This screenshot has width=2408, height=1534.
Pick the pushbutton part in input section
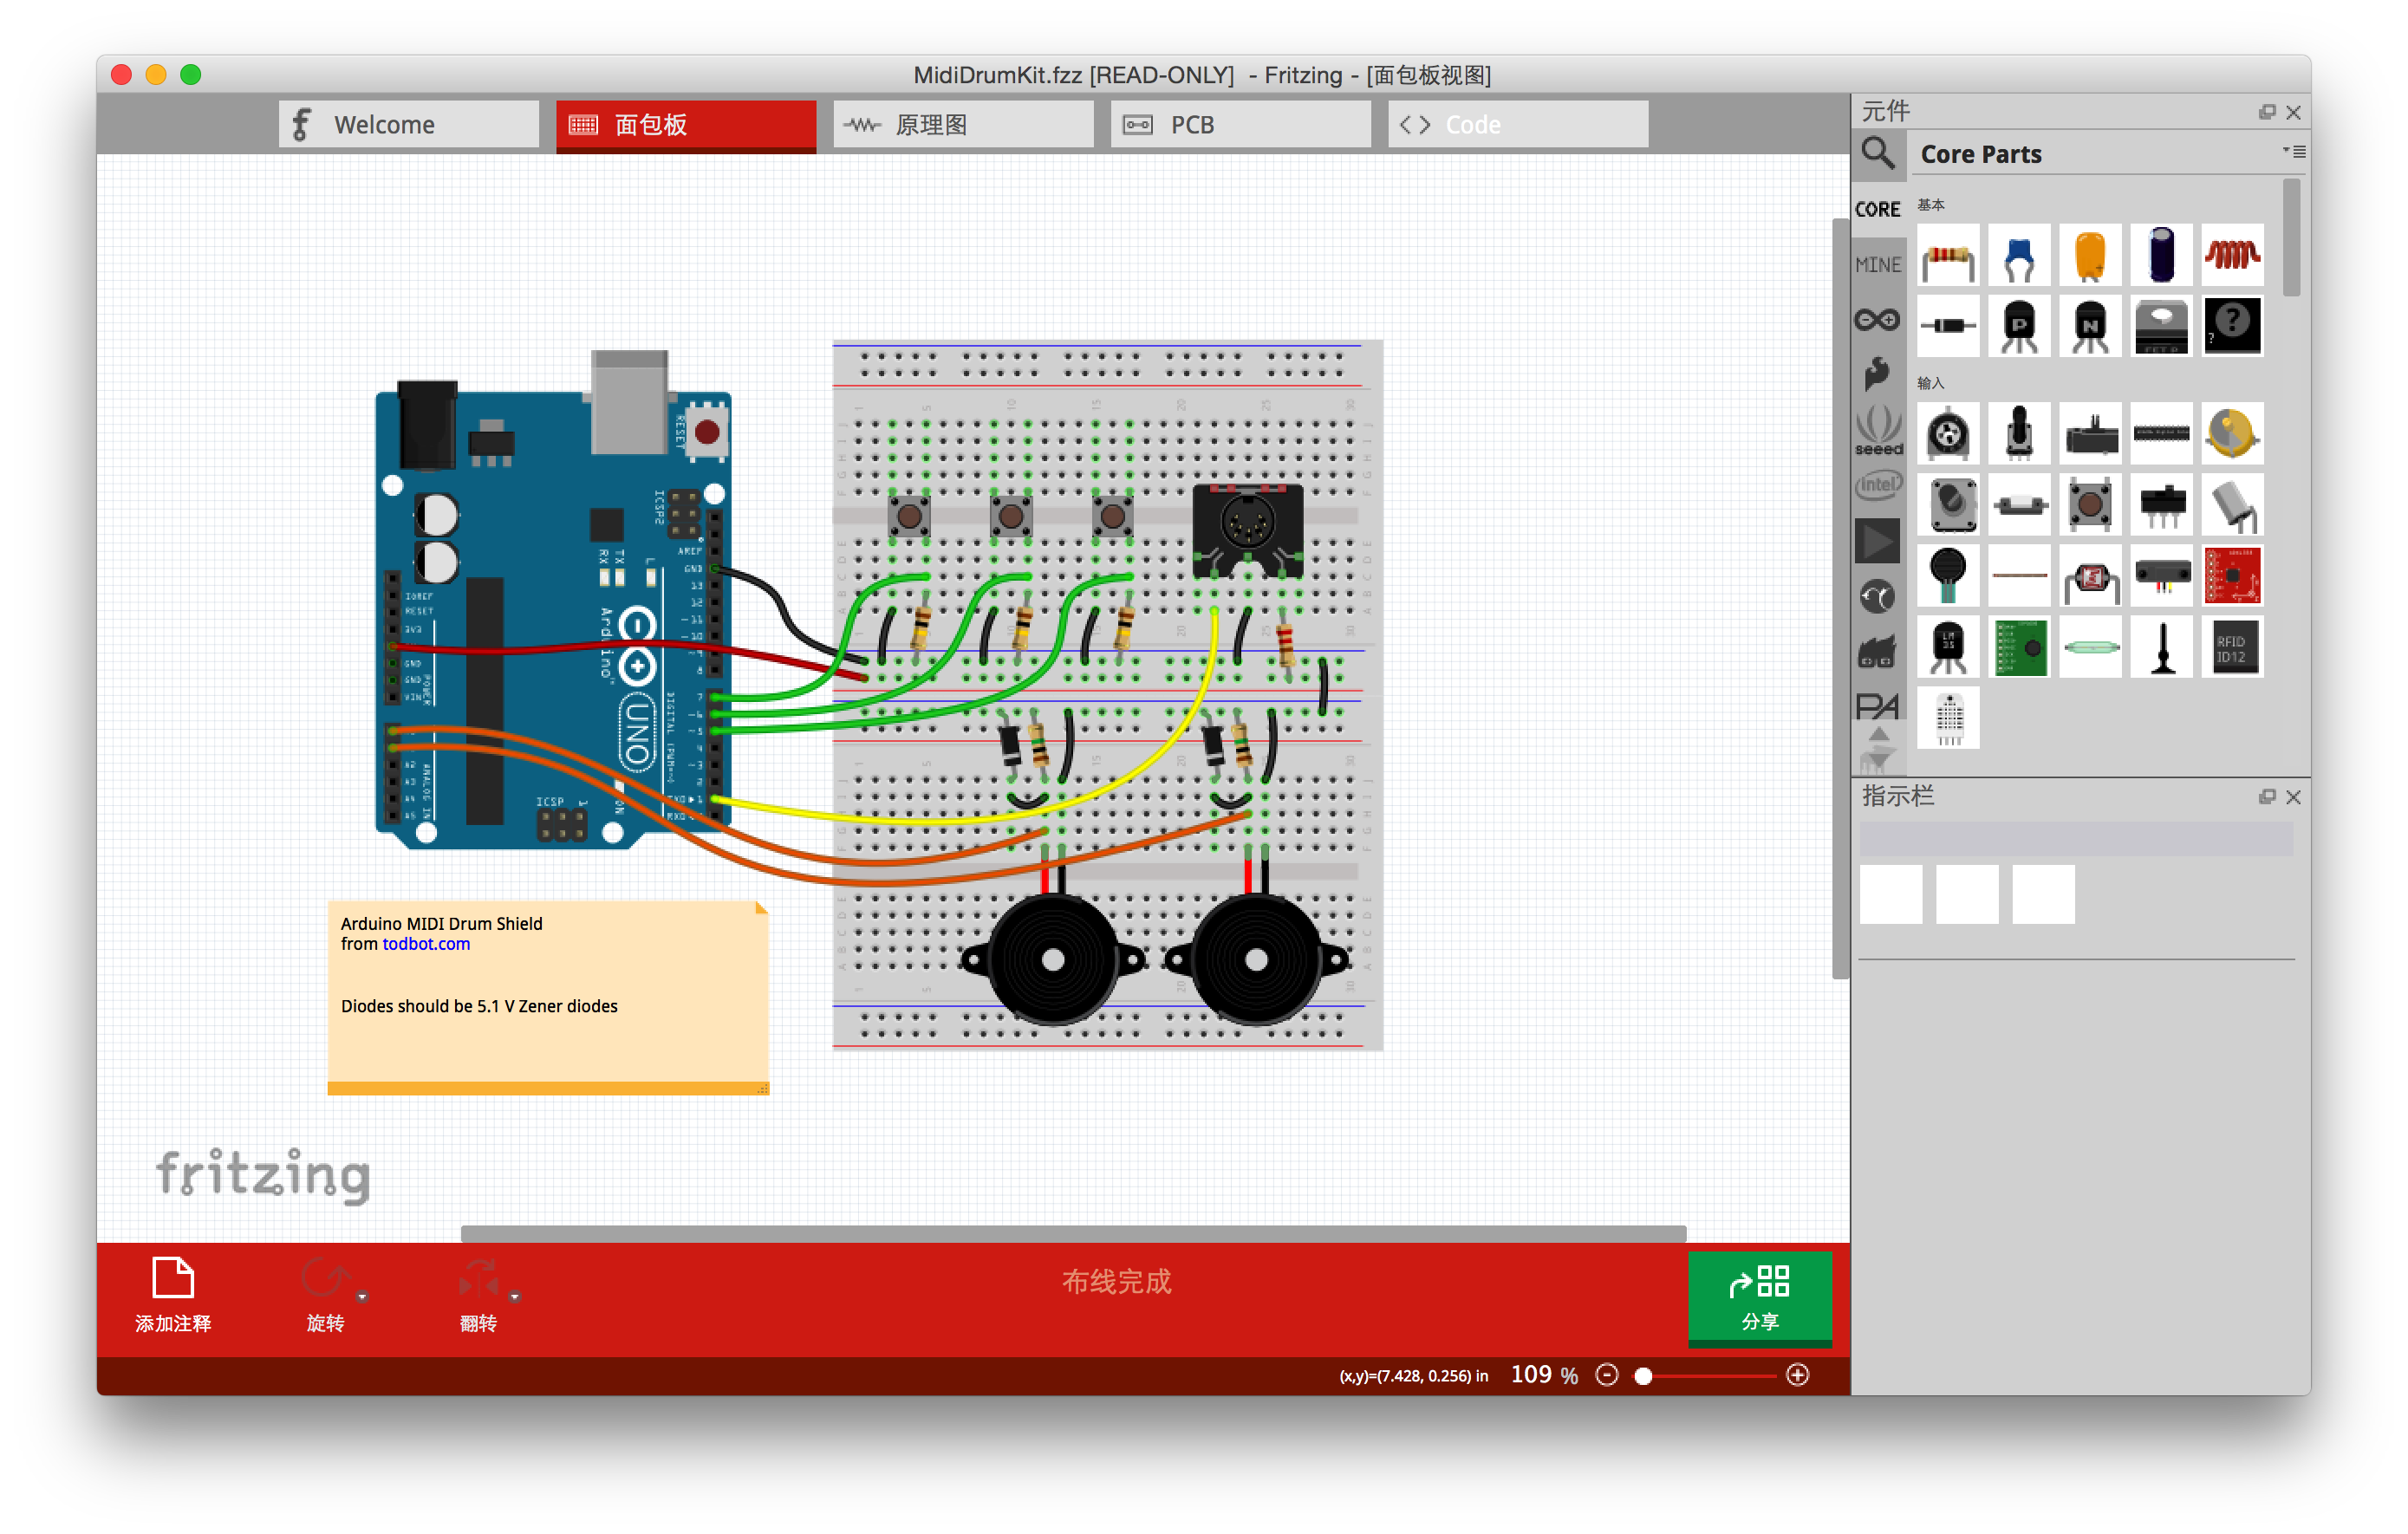click(2089, 505)
